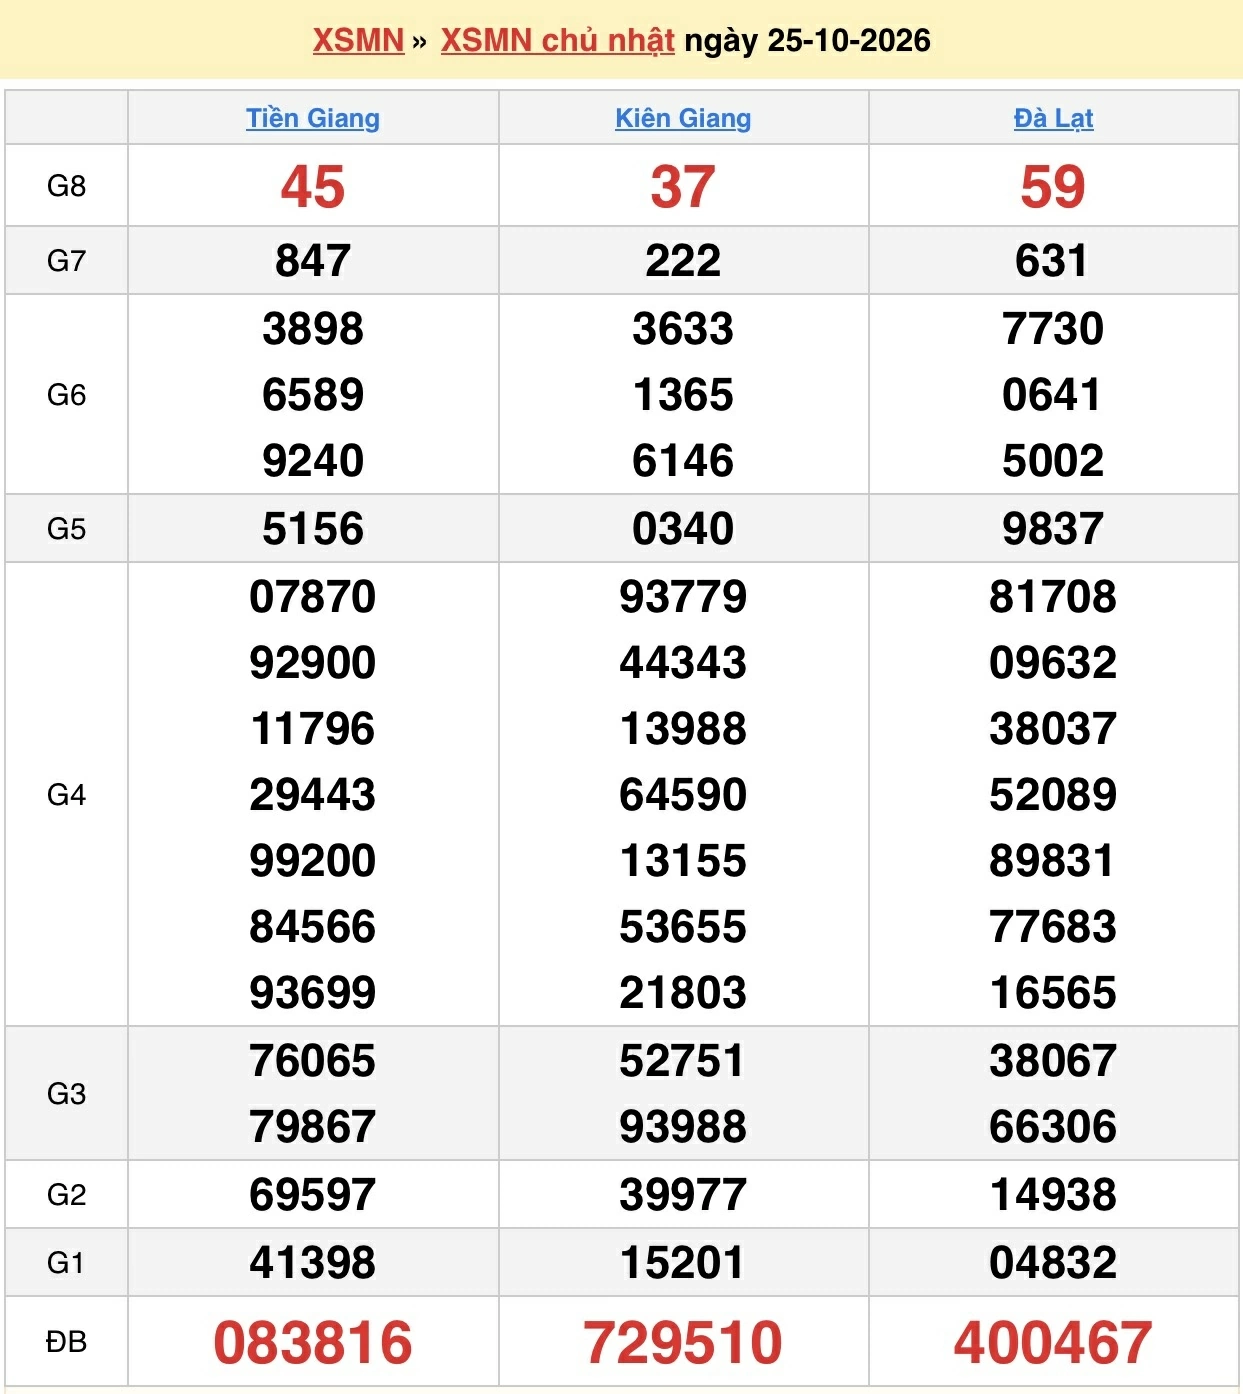Open the Đà Lạt province link
The width and height of the screenshot is (1243, 1394).
click(1053, 118)
